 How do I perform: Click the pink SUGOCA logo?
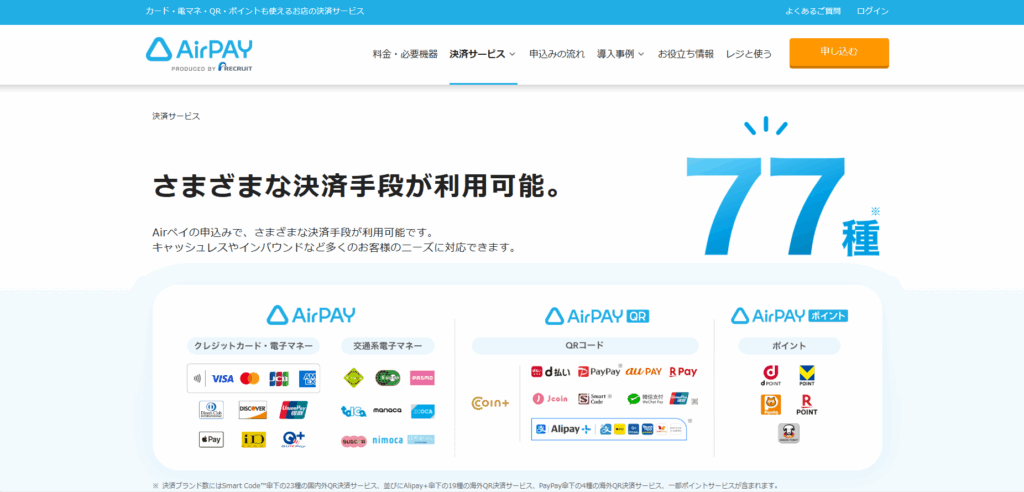tap(353, 441)
